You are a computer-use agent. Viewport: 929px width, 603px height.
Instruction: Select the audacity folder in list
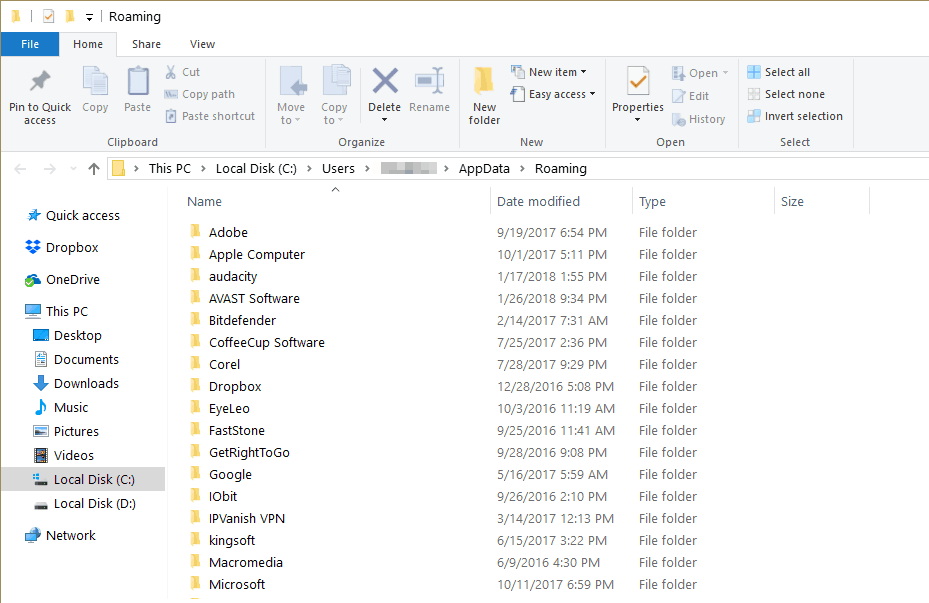(x=233, y=277)
